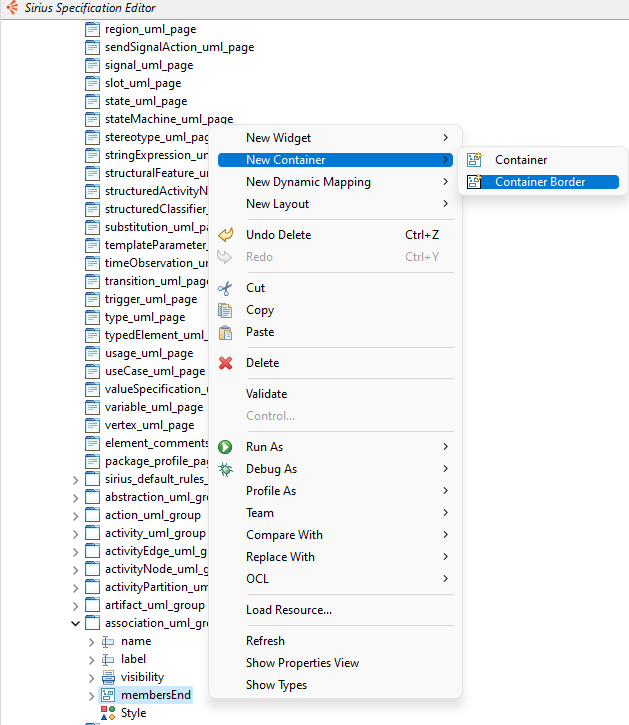
Task: Click the trigger_uml_page page icon
Action: 92,300
